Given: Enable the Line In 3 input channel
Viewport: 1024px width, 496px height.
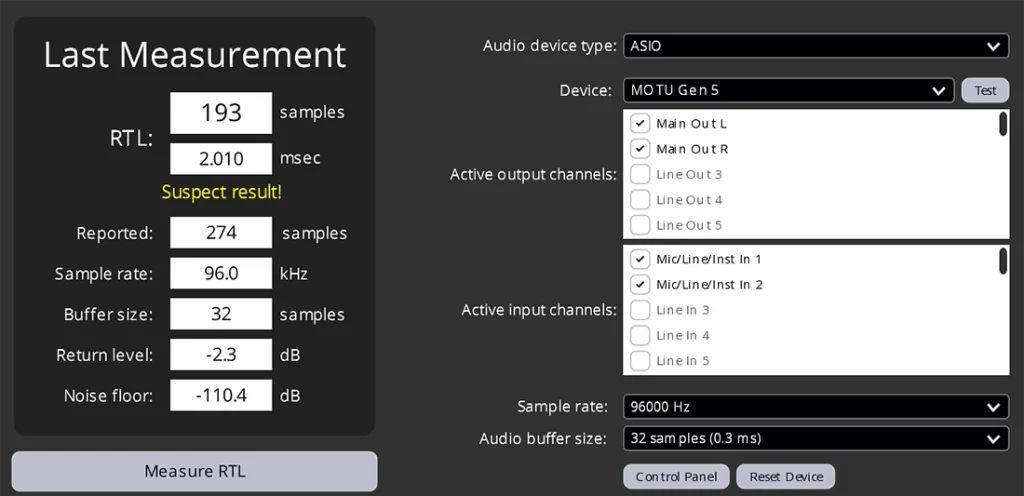Looking at the screenshot, I should pyautogui.click(x=640, y=310).
